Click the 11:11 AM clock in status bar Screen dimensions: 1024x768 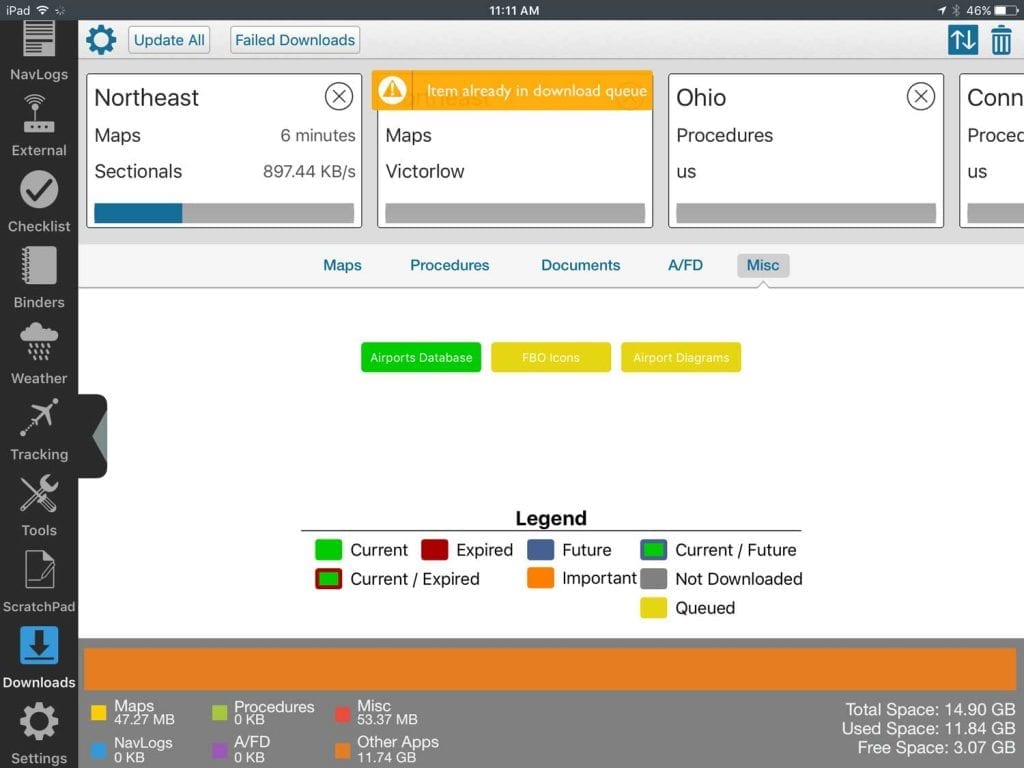(x=514, y=10)
